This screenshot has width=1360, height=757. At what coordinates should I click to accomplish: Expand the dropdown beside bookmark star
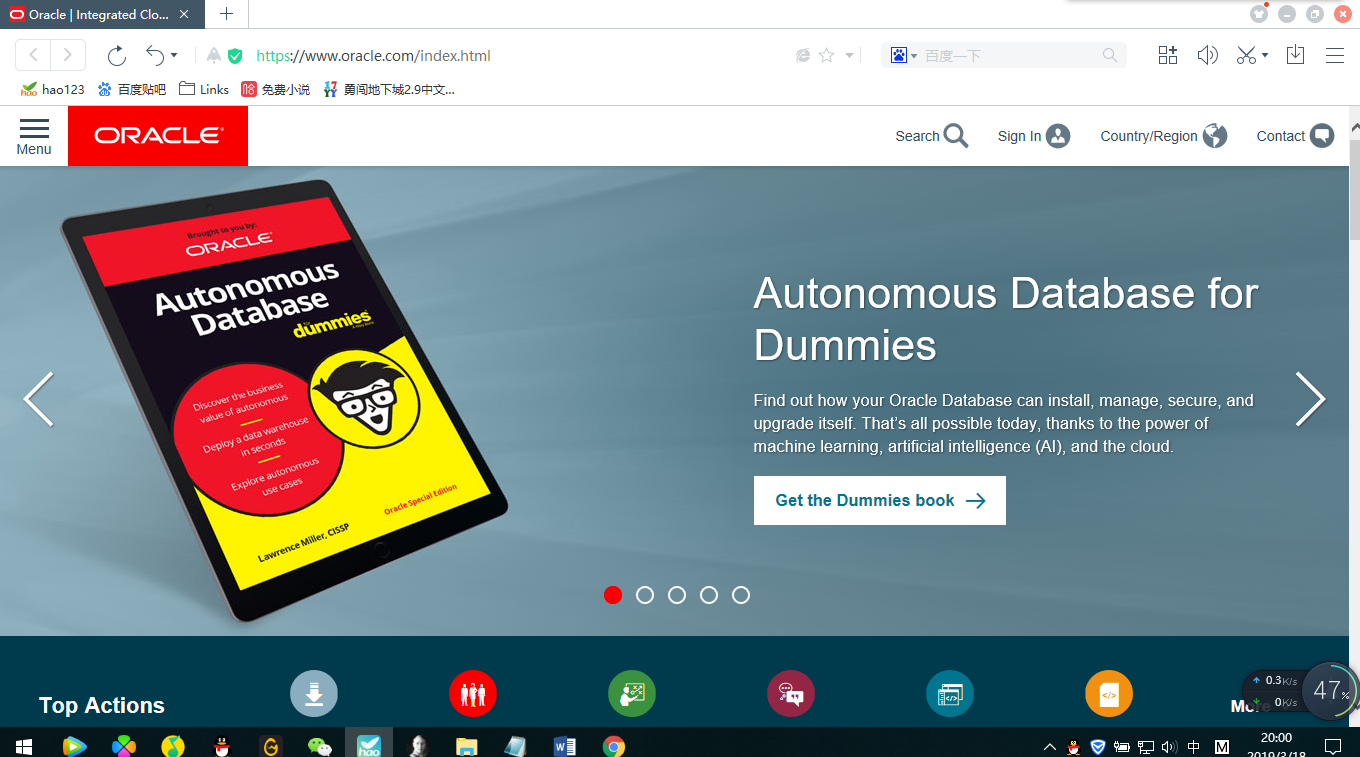pos(850,56)
